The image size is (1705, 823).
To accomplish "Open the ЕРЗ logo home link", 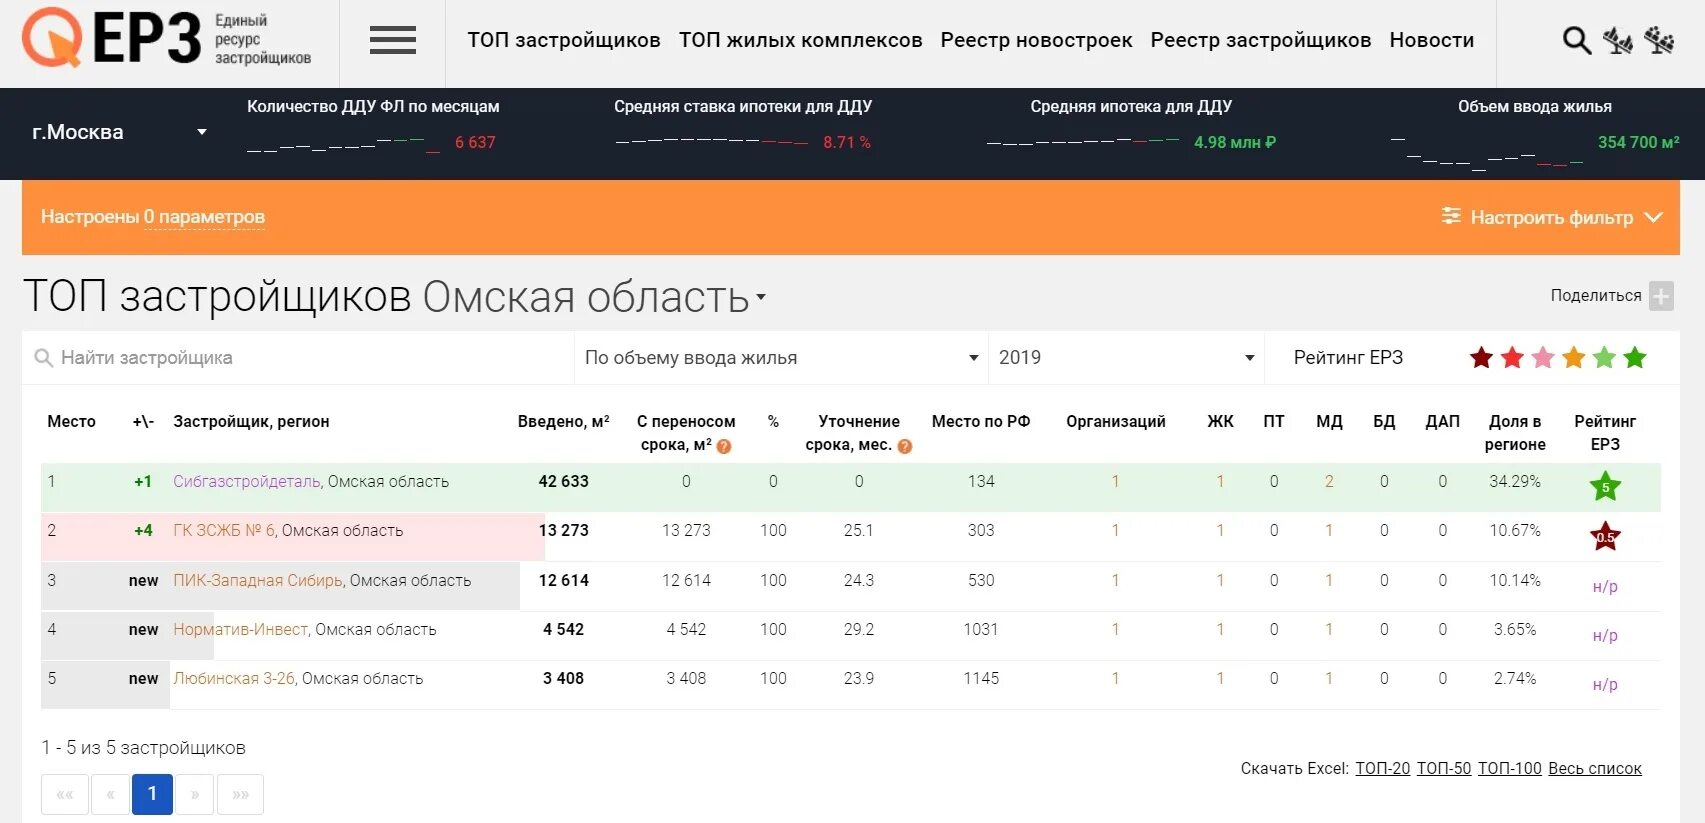I will point(166,39).
